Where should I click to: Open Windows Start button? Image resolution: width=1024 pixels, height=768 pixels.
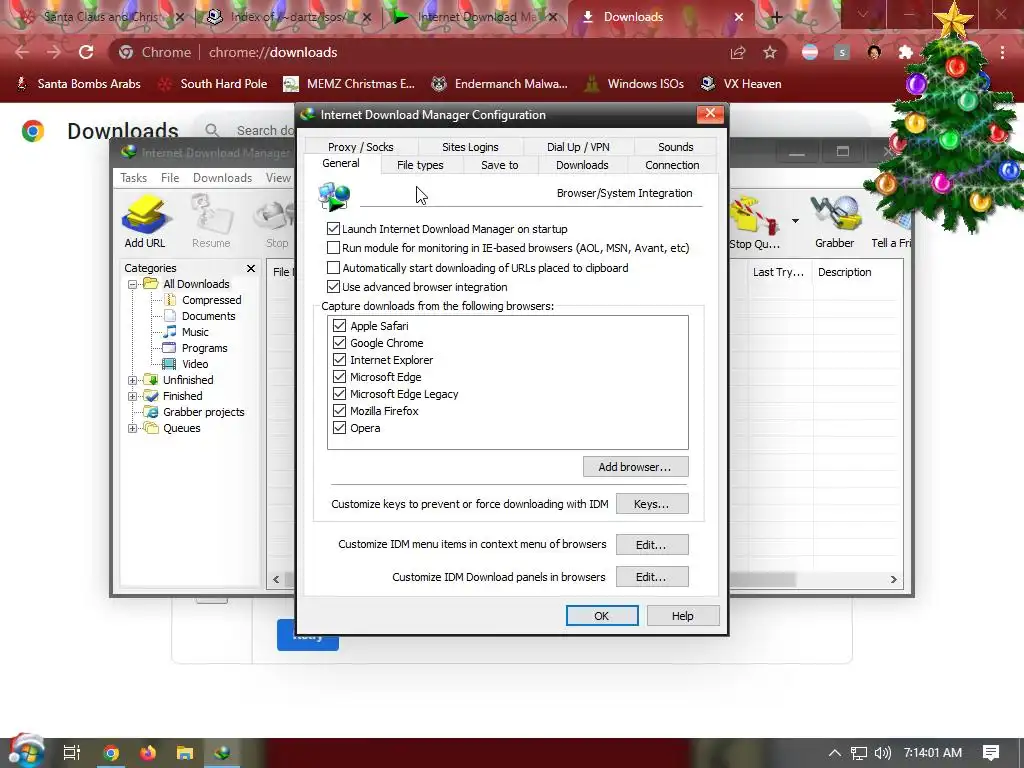point(25,752)
